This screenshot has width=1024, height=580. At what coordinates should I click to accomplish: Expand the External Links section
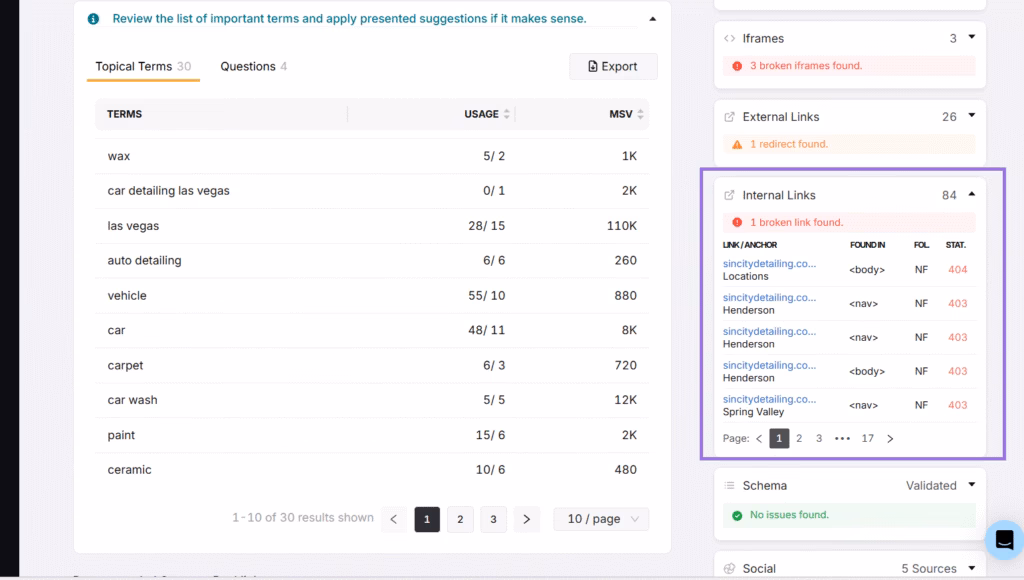click(x=971, y=116)
